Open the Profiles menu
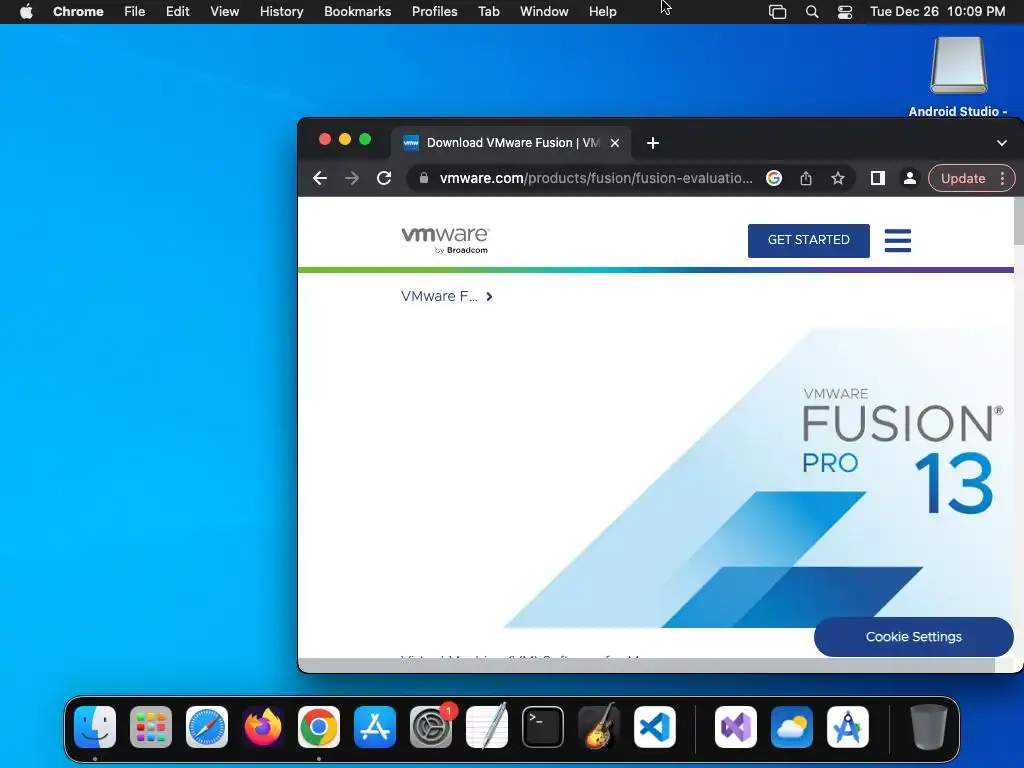This screenshot has height=768, width=1024. 434,11
